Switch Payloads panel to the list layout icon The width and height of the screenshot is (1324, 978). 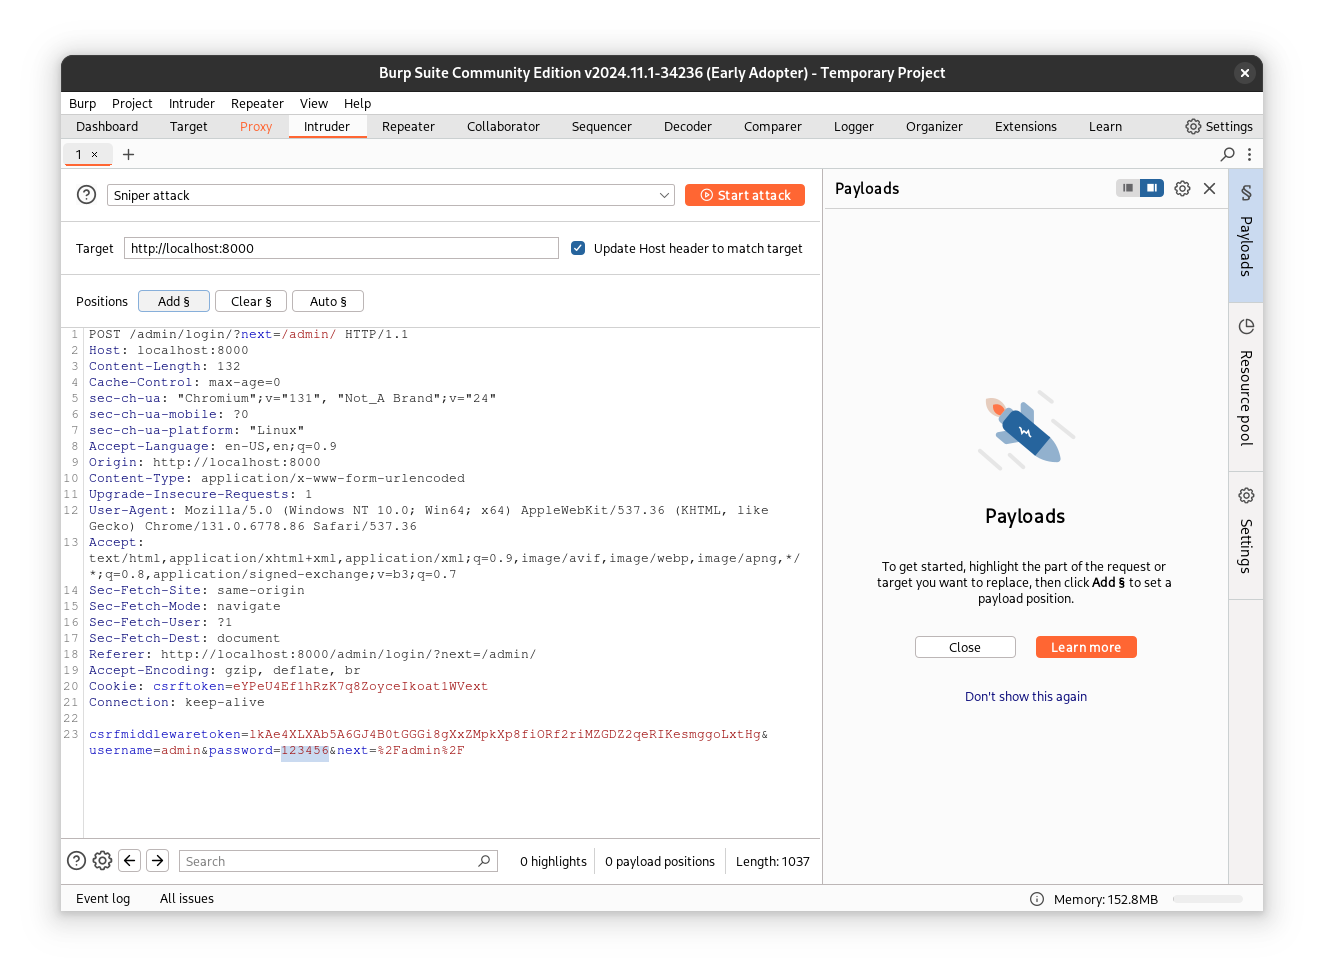click(1128, 188)
